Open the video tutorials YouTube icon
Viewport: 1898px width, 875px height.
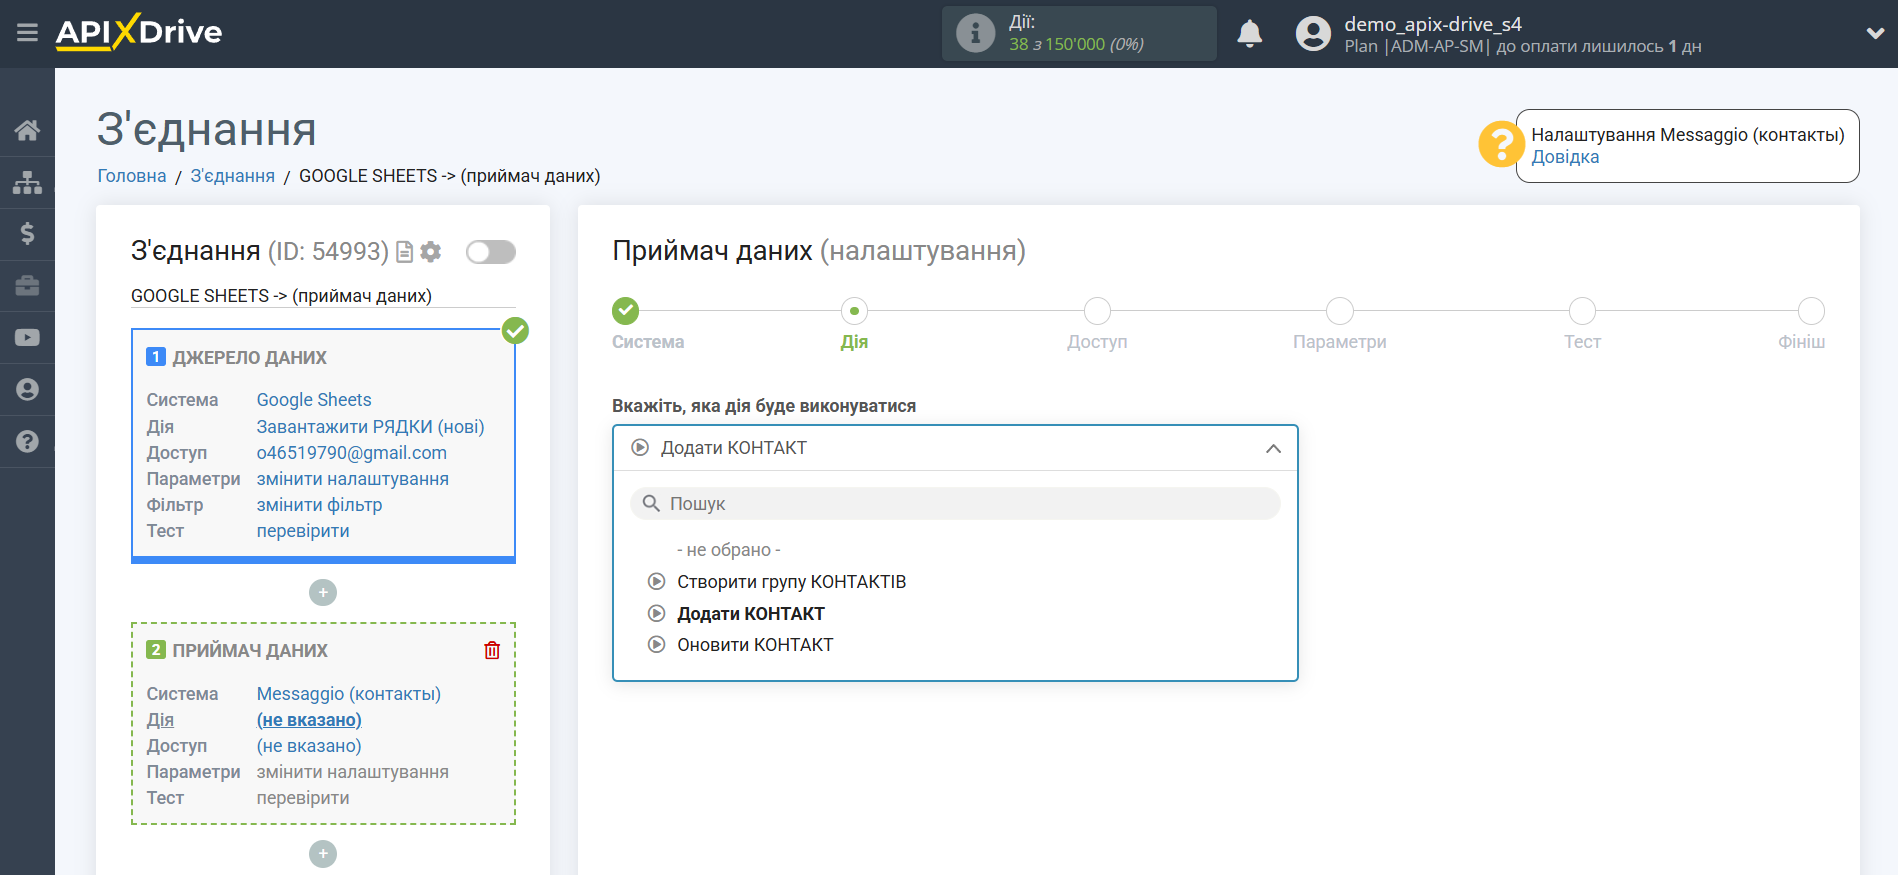pos(27,338)
